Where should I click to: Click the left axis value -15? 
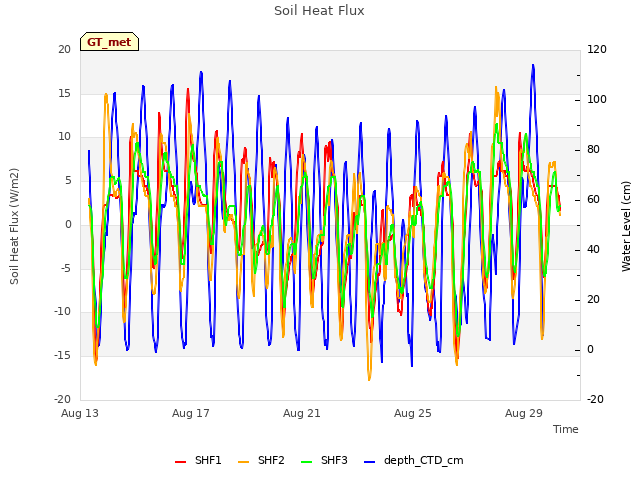point(62,356)
